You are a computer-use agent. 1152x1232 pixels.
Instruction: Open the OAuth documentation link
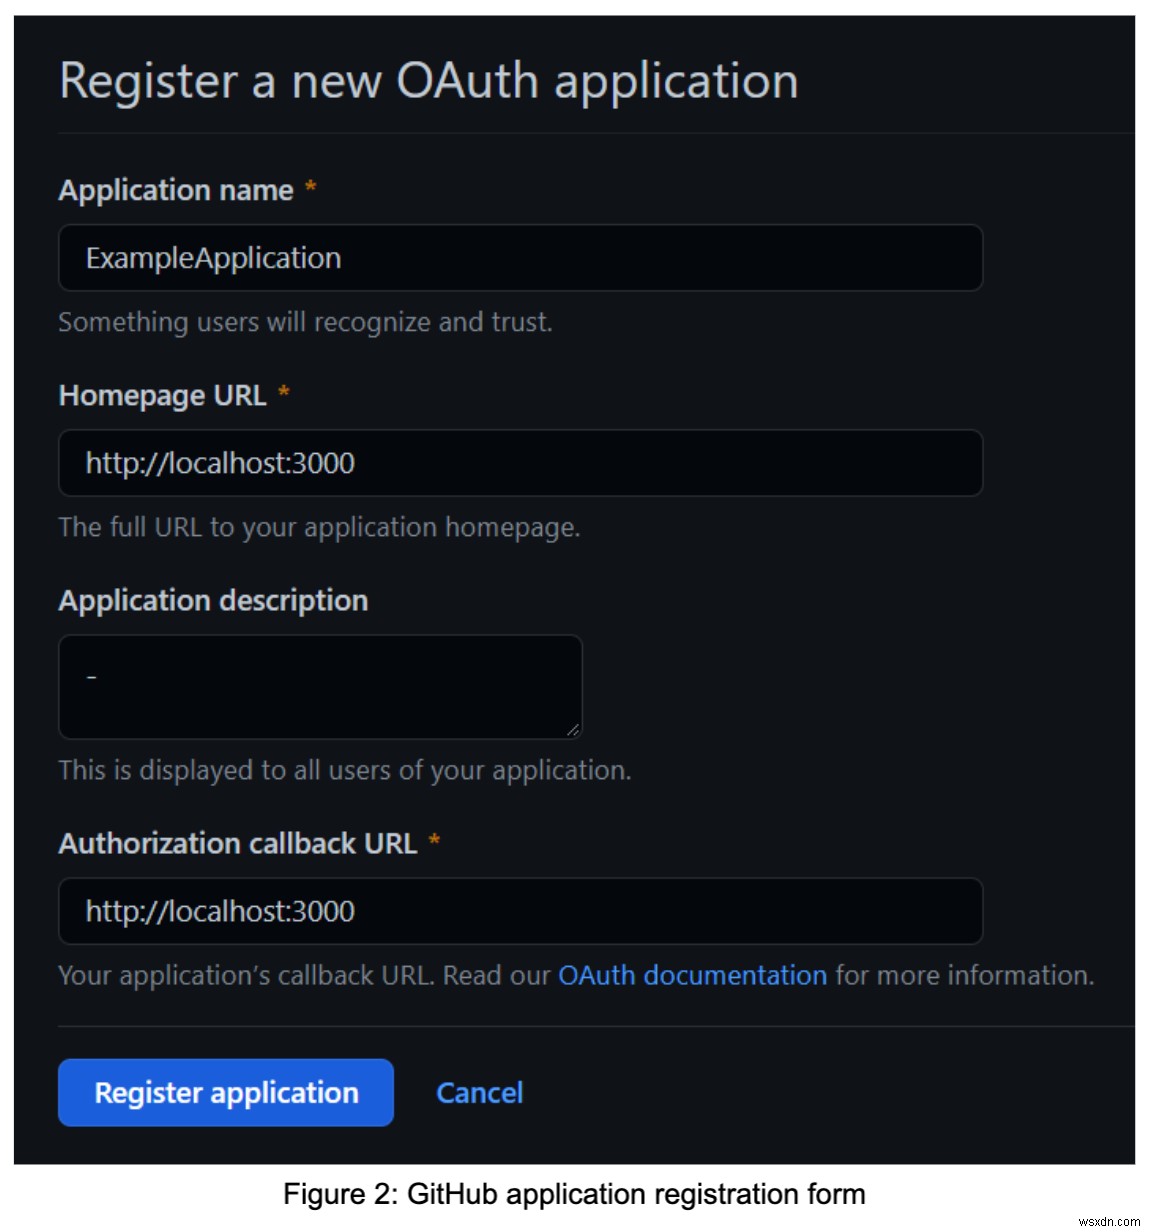[692, 975]
